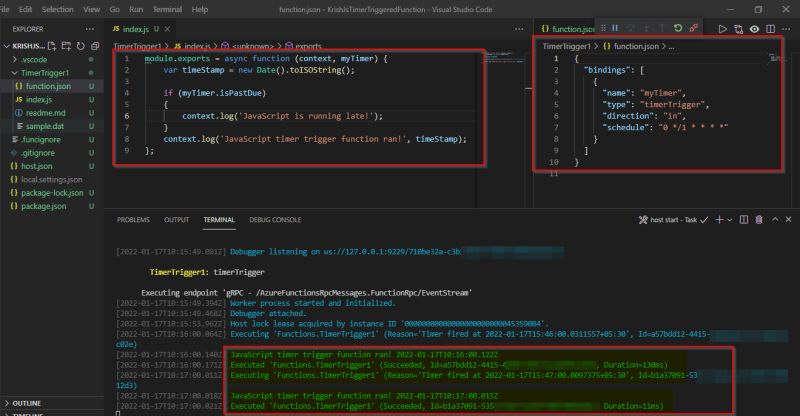Kill terminal with trash icon
This screenshot has height=416, width=800.
pos(759,219)
